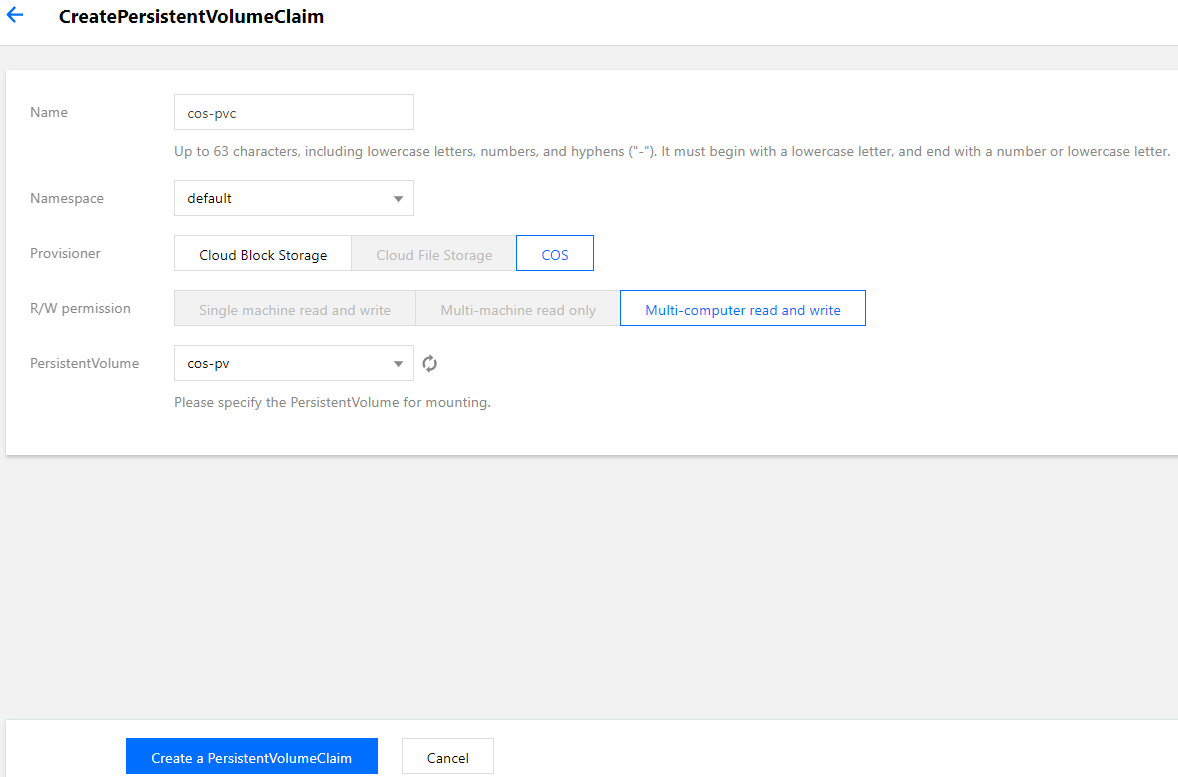Choose Multi-computer read and write permission

(742, 308)
